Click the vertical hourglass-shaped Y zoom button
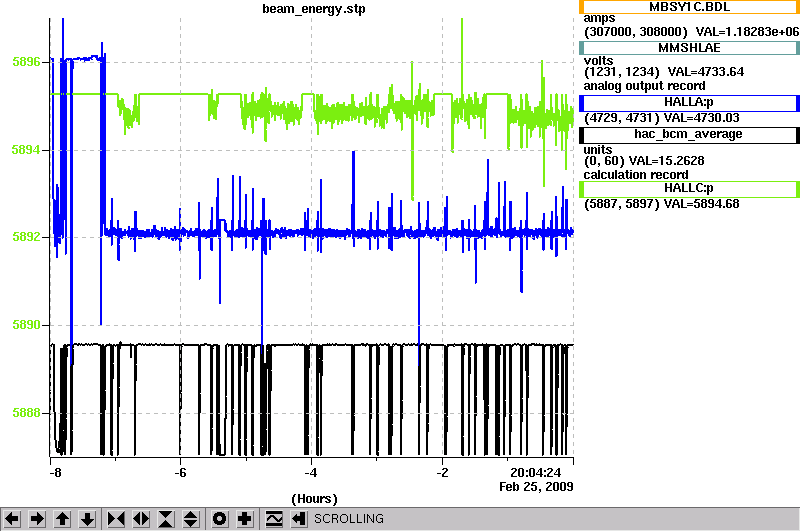800x531 pixels. click(166, 519)
